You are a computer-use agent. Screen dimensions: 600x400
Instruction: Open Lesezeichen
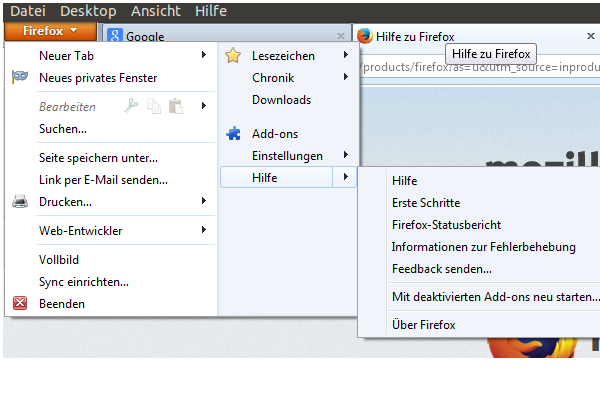coord(283,56)
